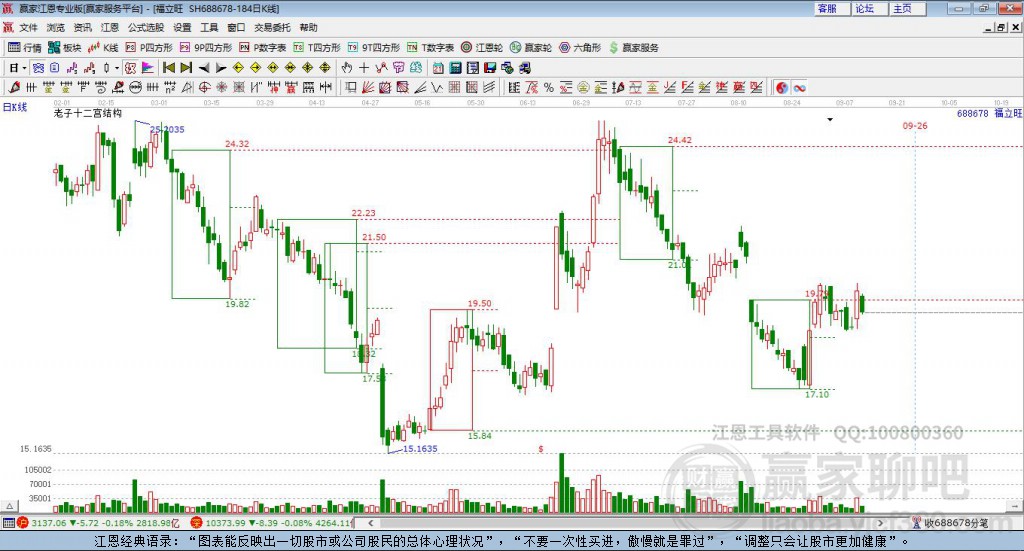Screen dimensions: 1024x551
Task: Open the 帮助 menu
Action: [308, 27]
